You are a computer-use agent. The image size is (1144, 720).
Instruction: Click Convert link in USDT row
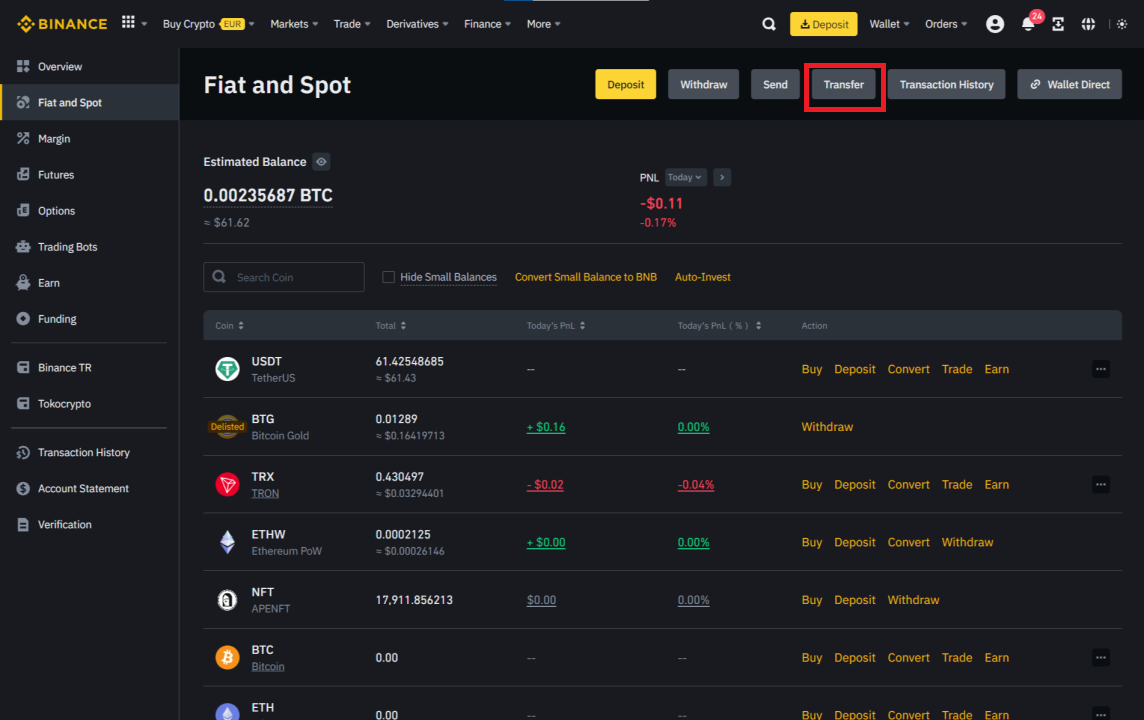(908, 369)
